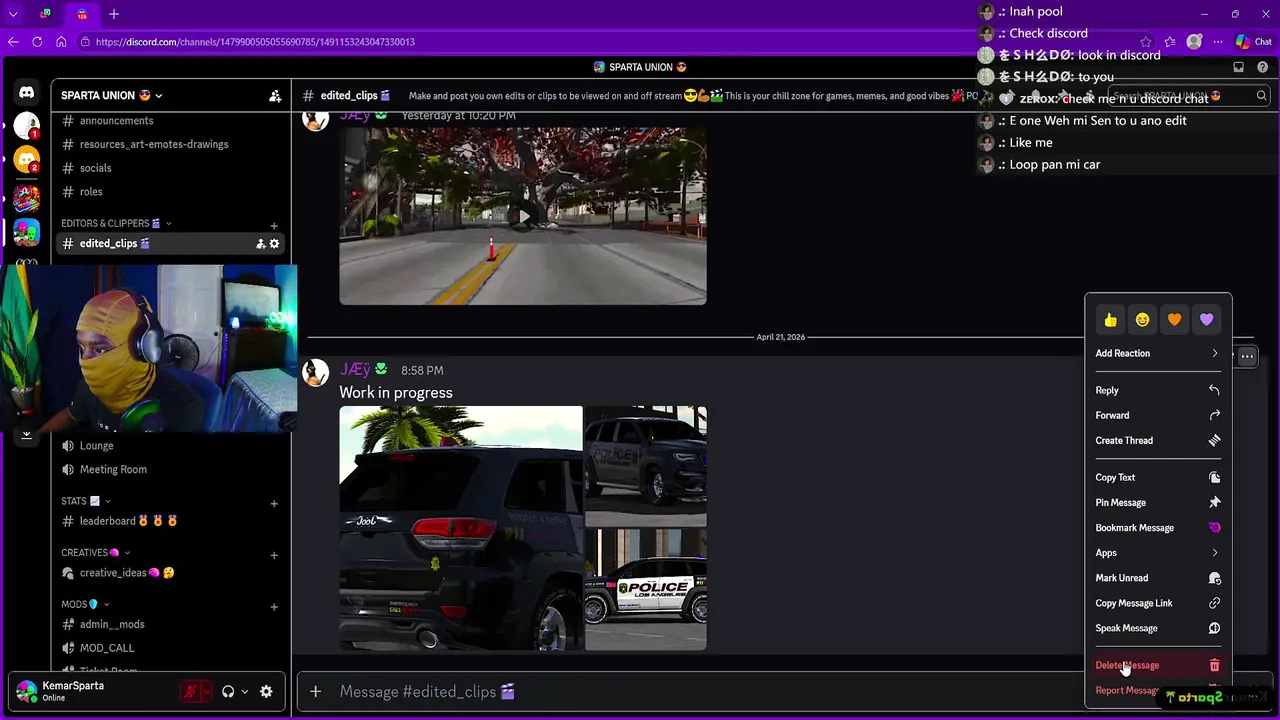The image size is (1280, 720).
Task: Open the attachment plus button in message box
Action: (x=315, y=691)
